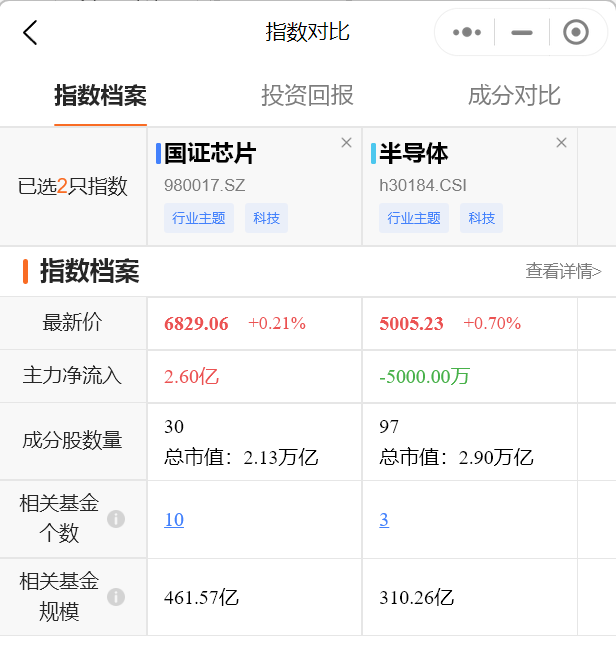Image resolution: width=616 pixels, height=649 pixels.
Task: Select latest price 5005.23
Action: [x=411, y=324]
